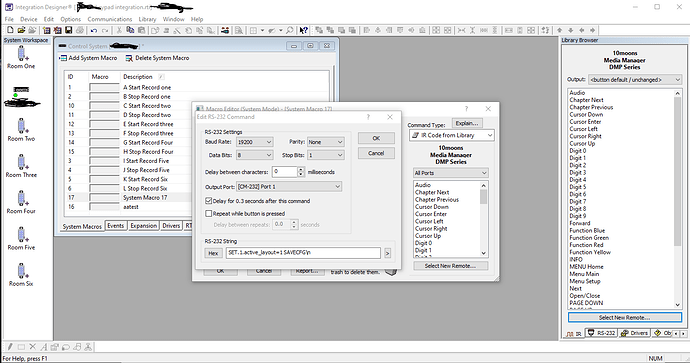Open the Baud Rate dropdown
690x363 pixels.
click(x=255, y=142)
